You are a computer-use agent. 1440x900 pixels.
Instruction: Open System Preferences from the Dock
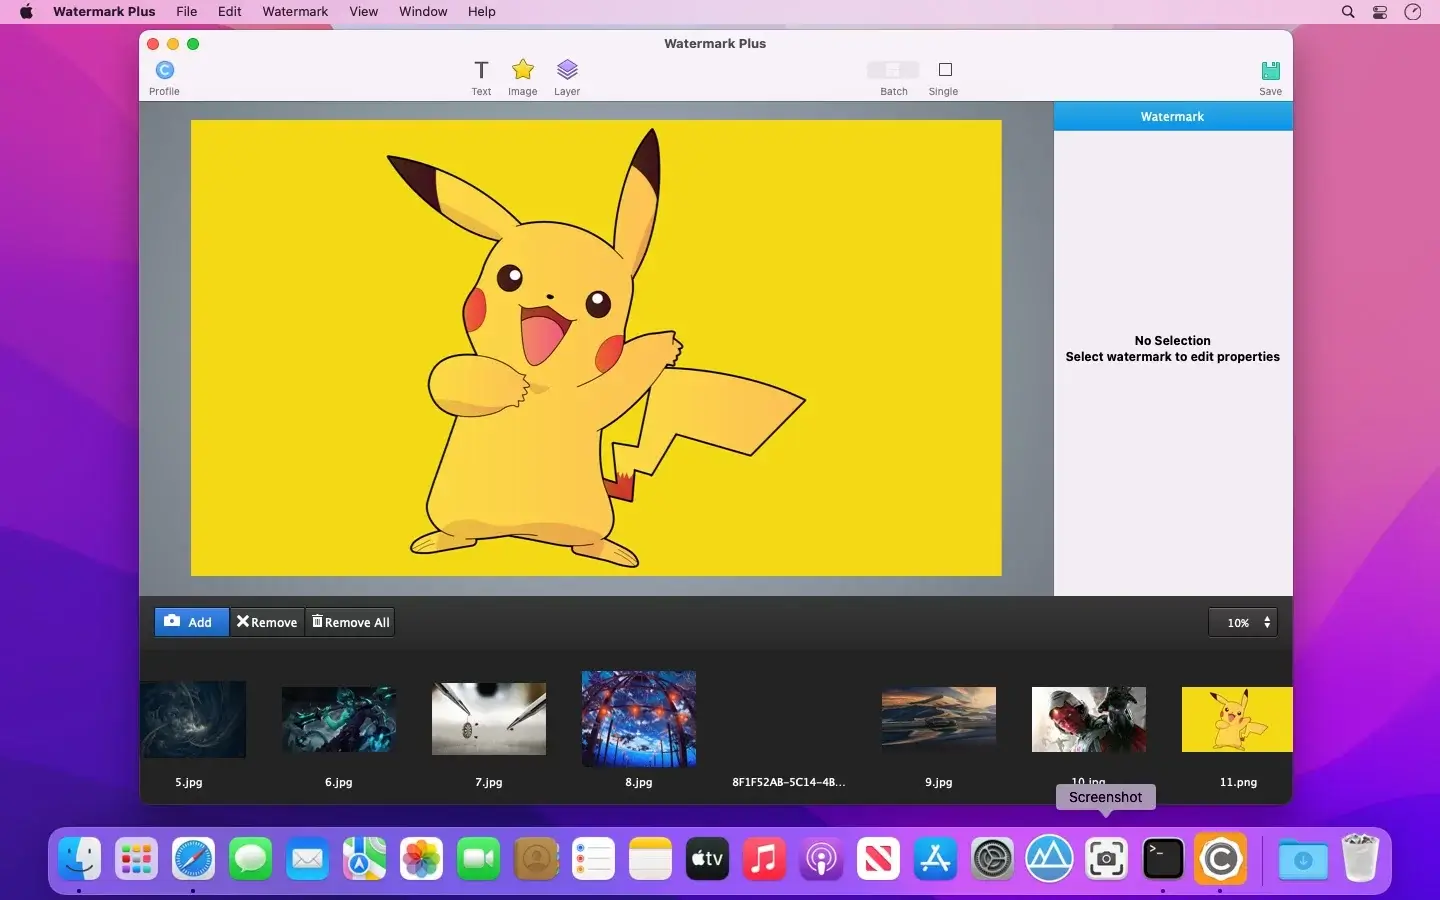[992, 859]
